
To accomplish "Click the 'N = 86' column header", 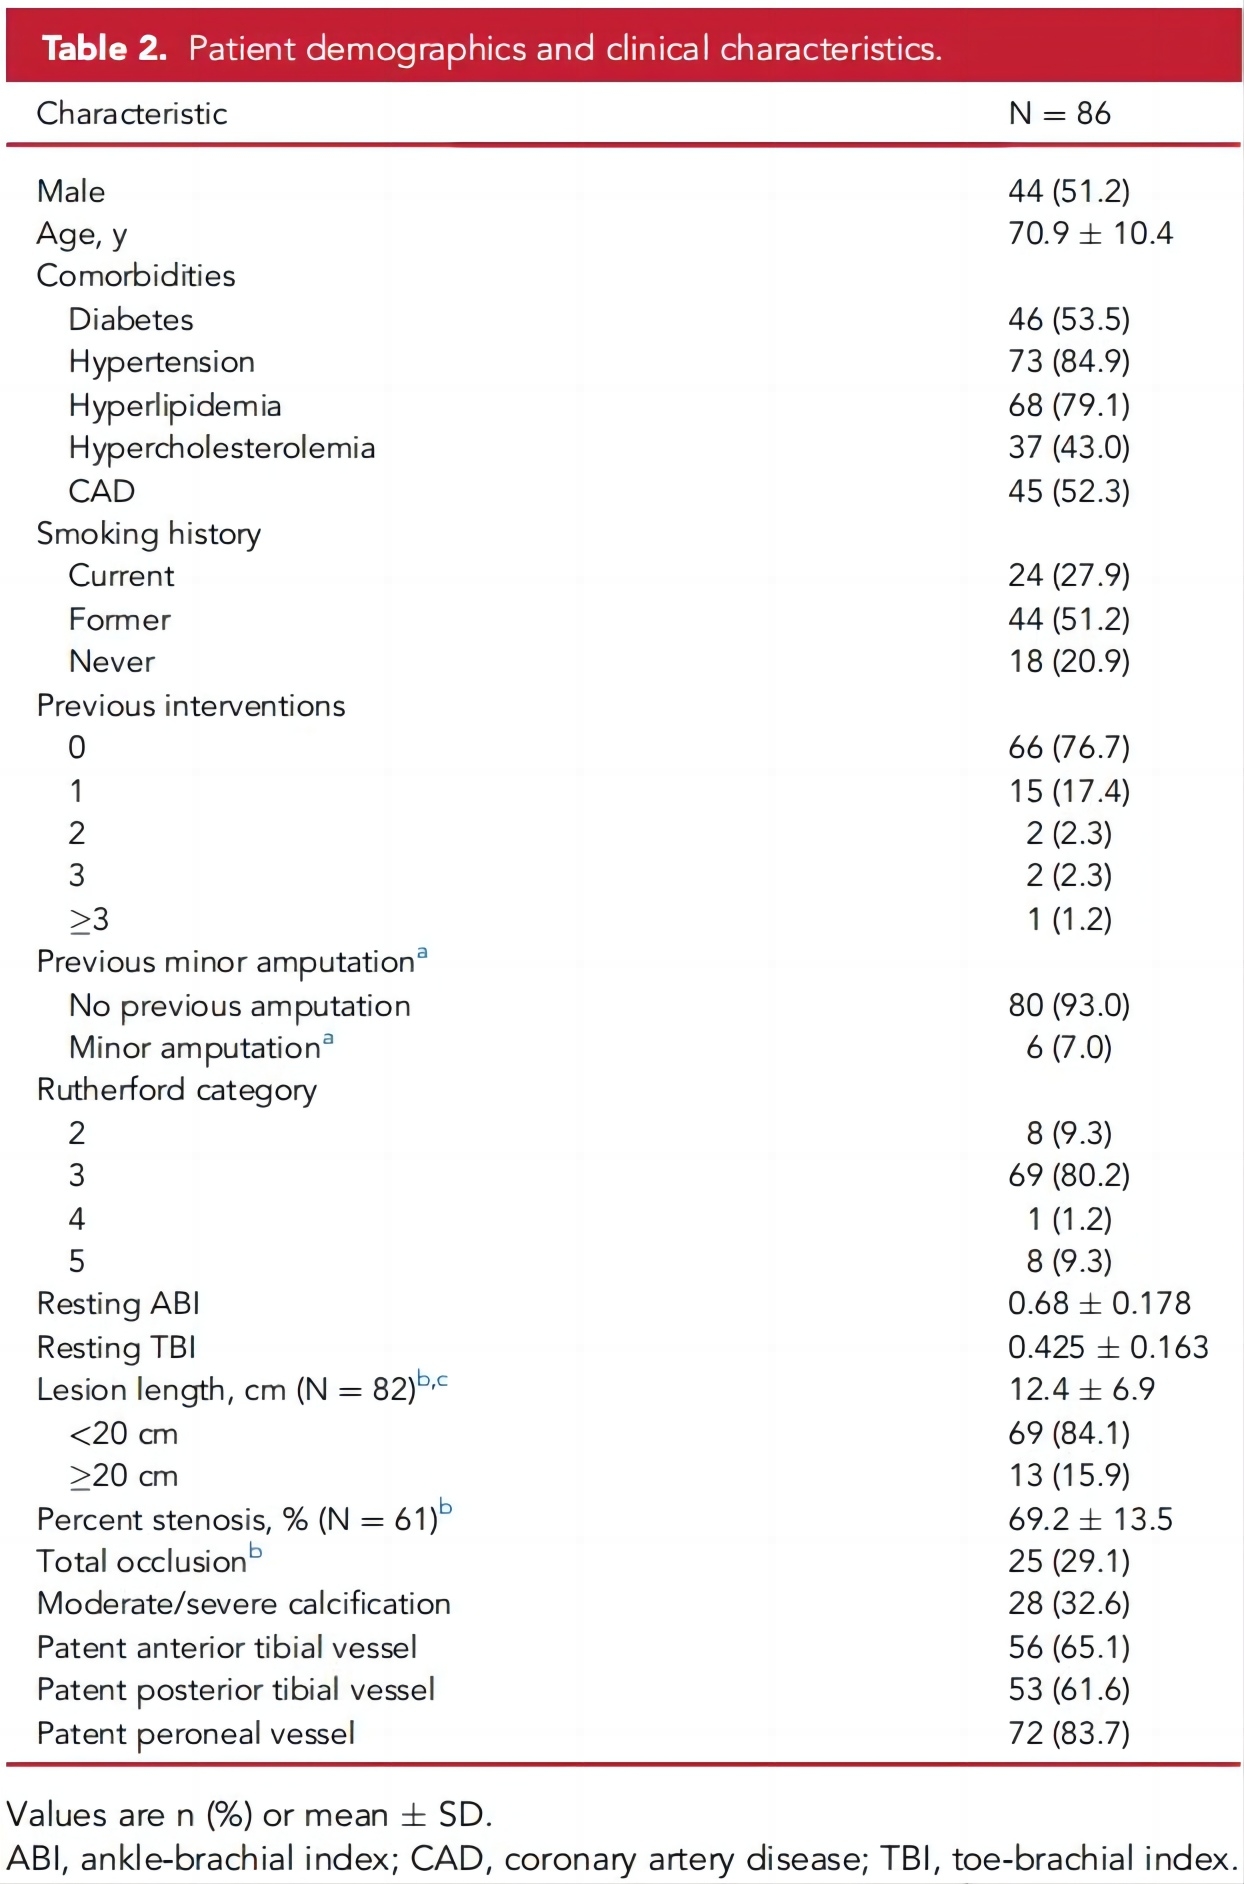I will coord(1059,114).
